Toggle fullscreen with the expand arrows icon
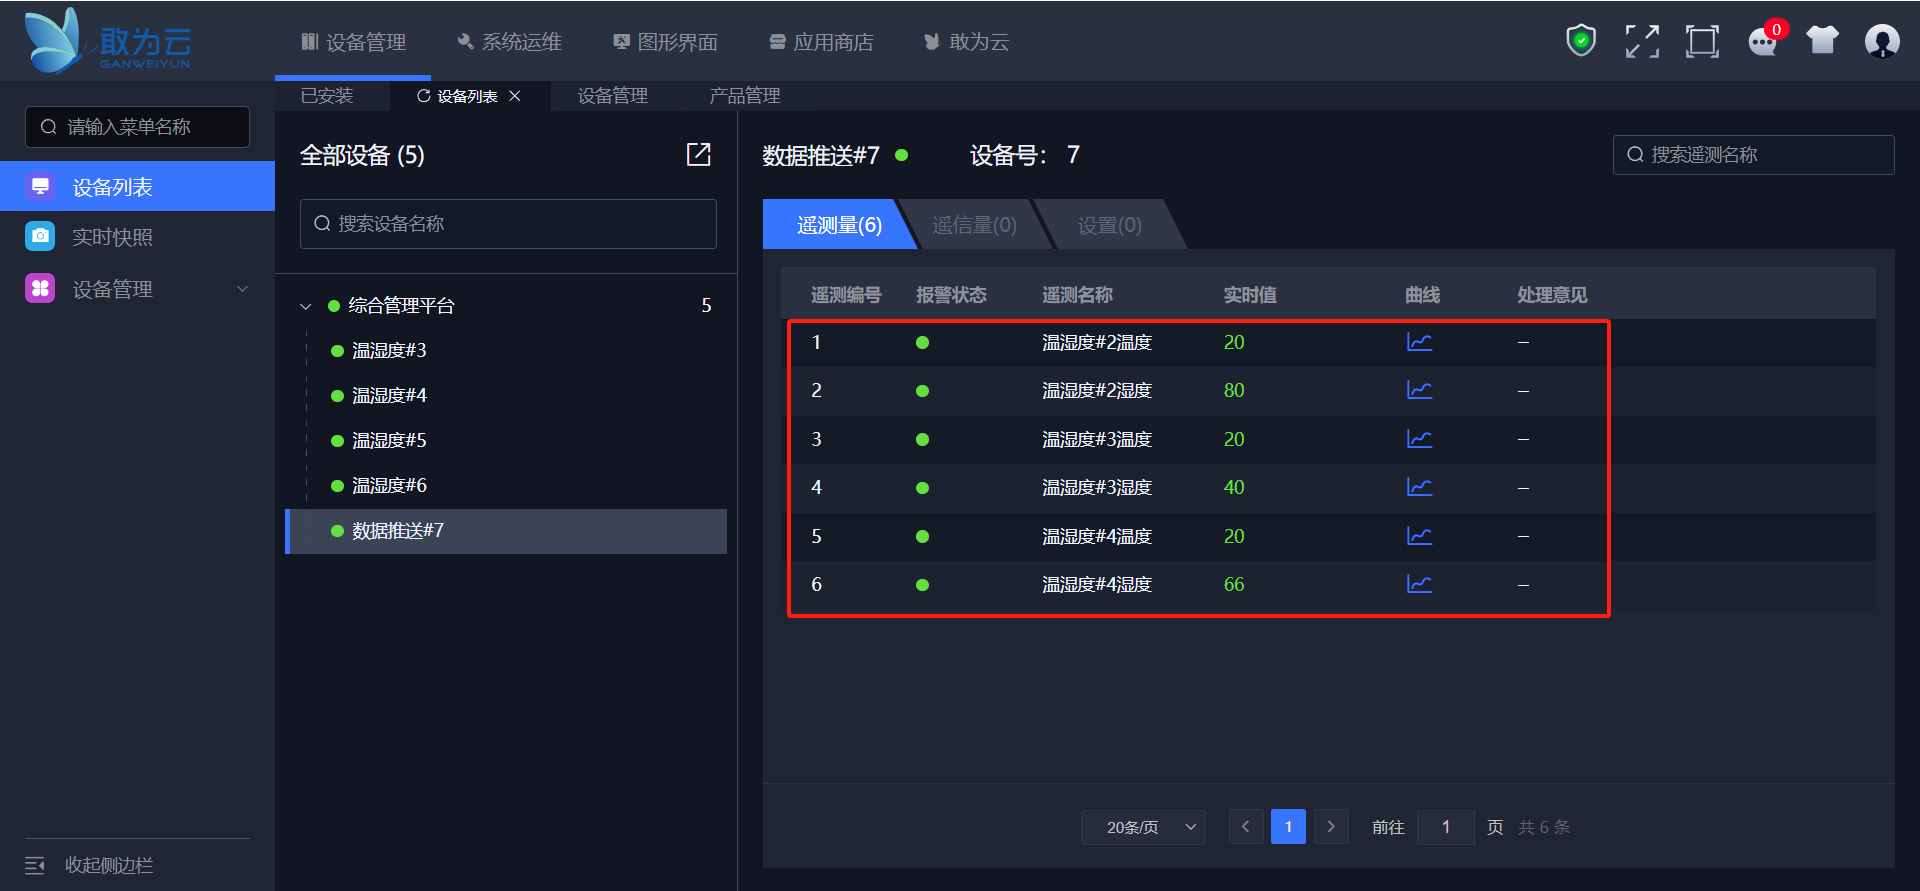The image size is (1920, 891). point(1642,41)
